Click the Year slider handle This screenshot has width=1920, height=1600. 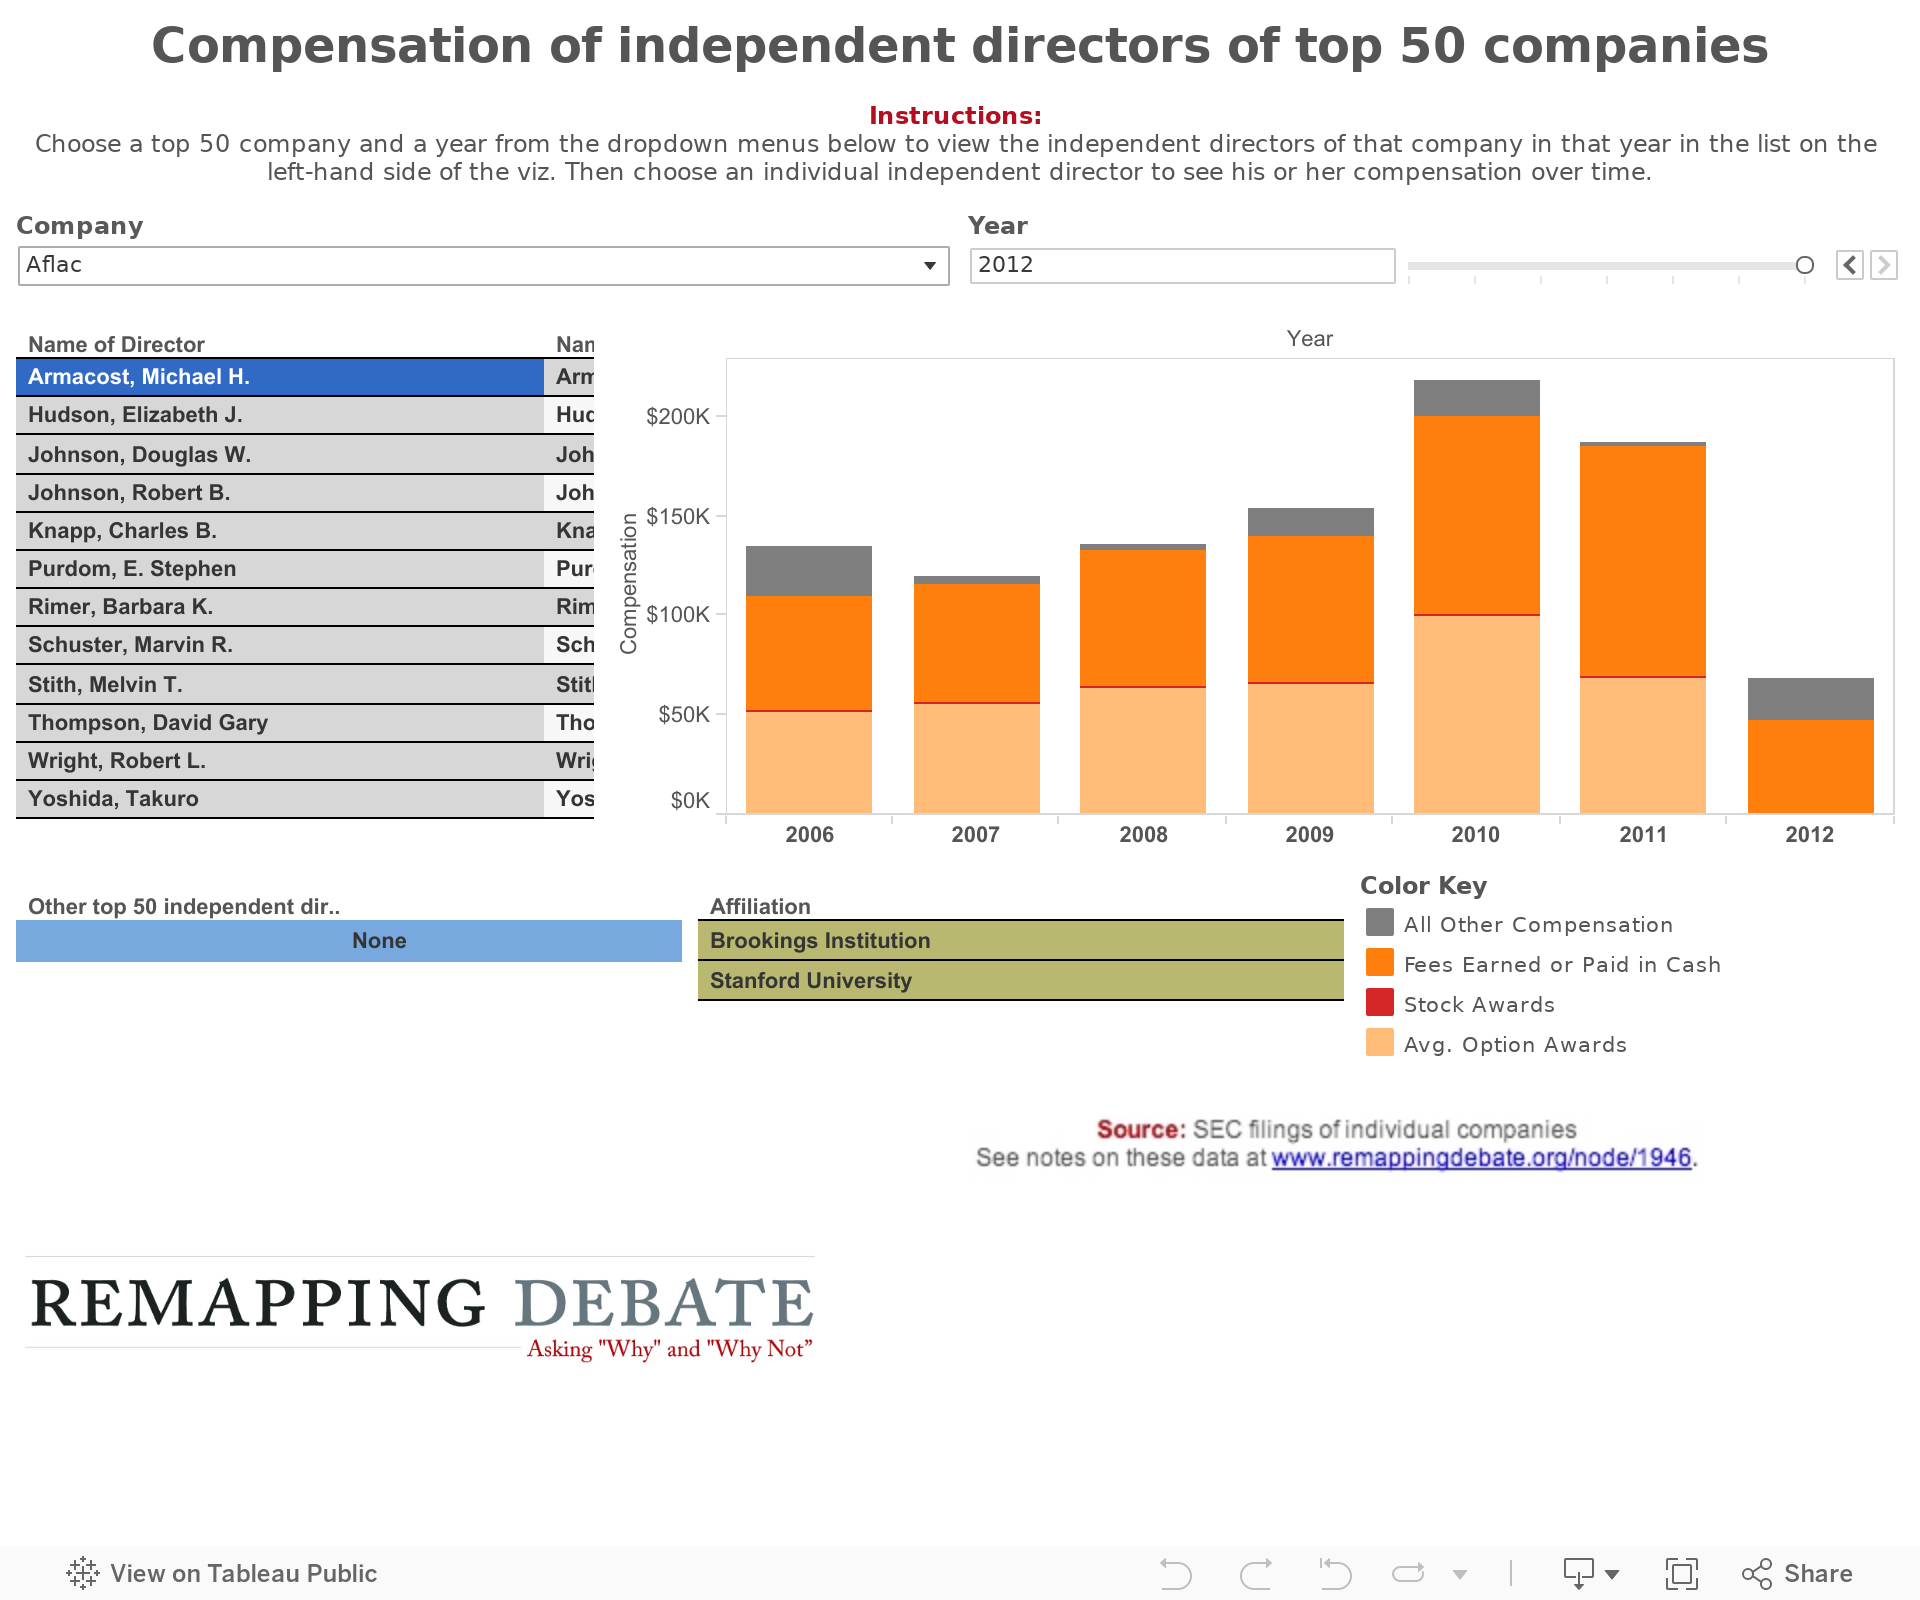(x=1804, y=265)
